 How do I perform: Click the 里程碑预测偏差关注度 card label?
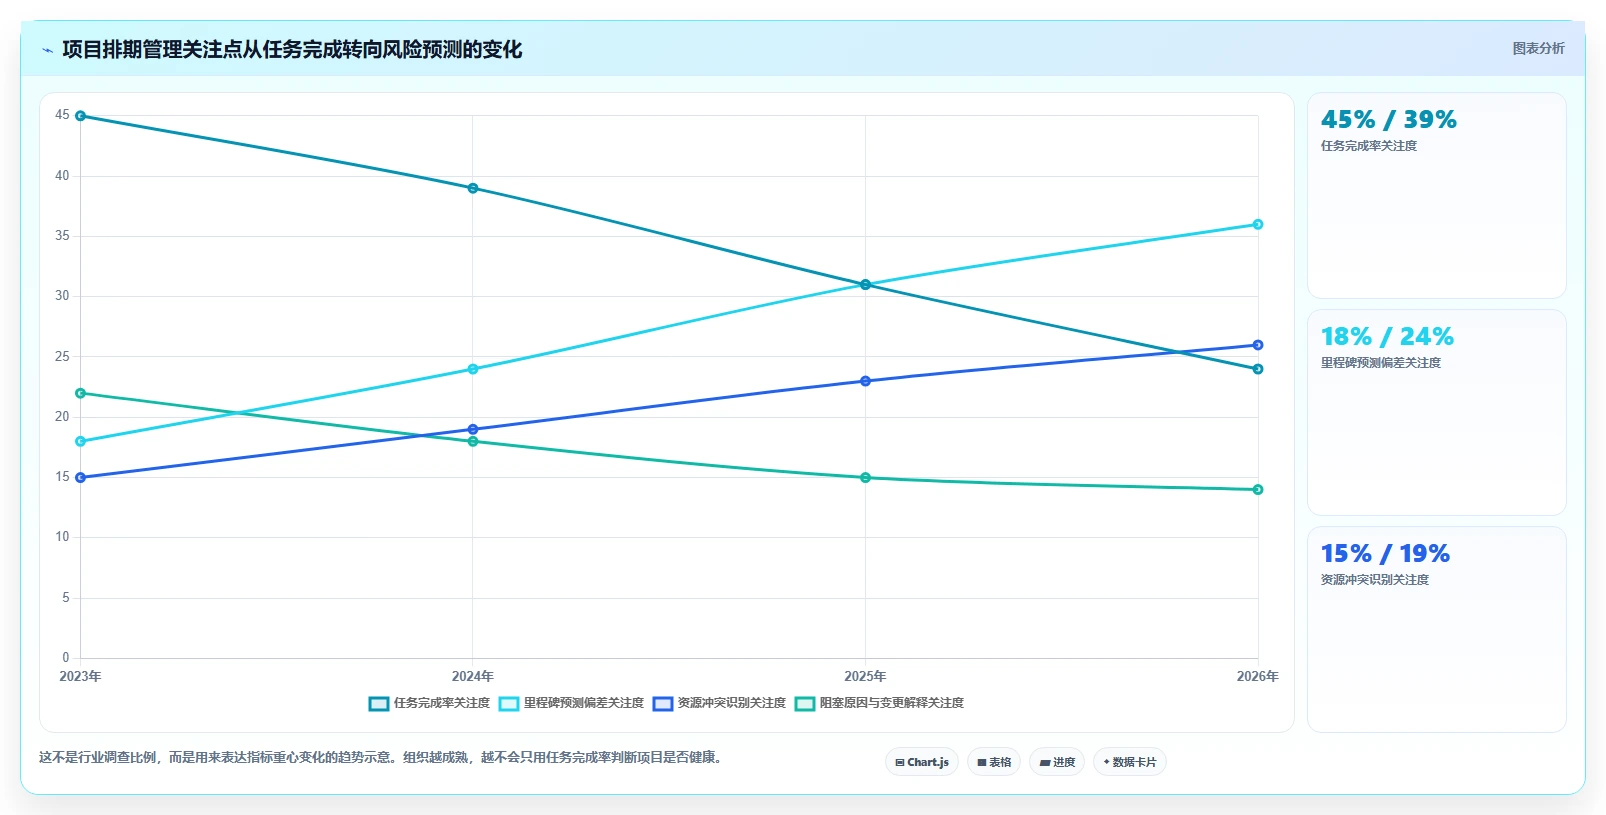1380,363
